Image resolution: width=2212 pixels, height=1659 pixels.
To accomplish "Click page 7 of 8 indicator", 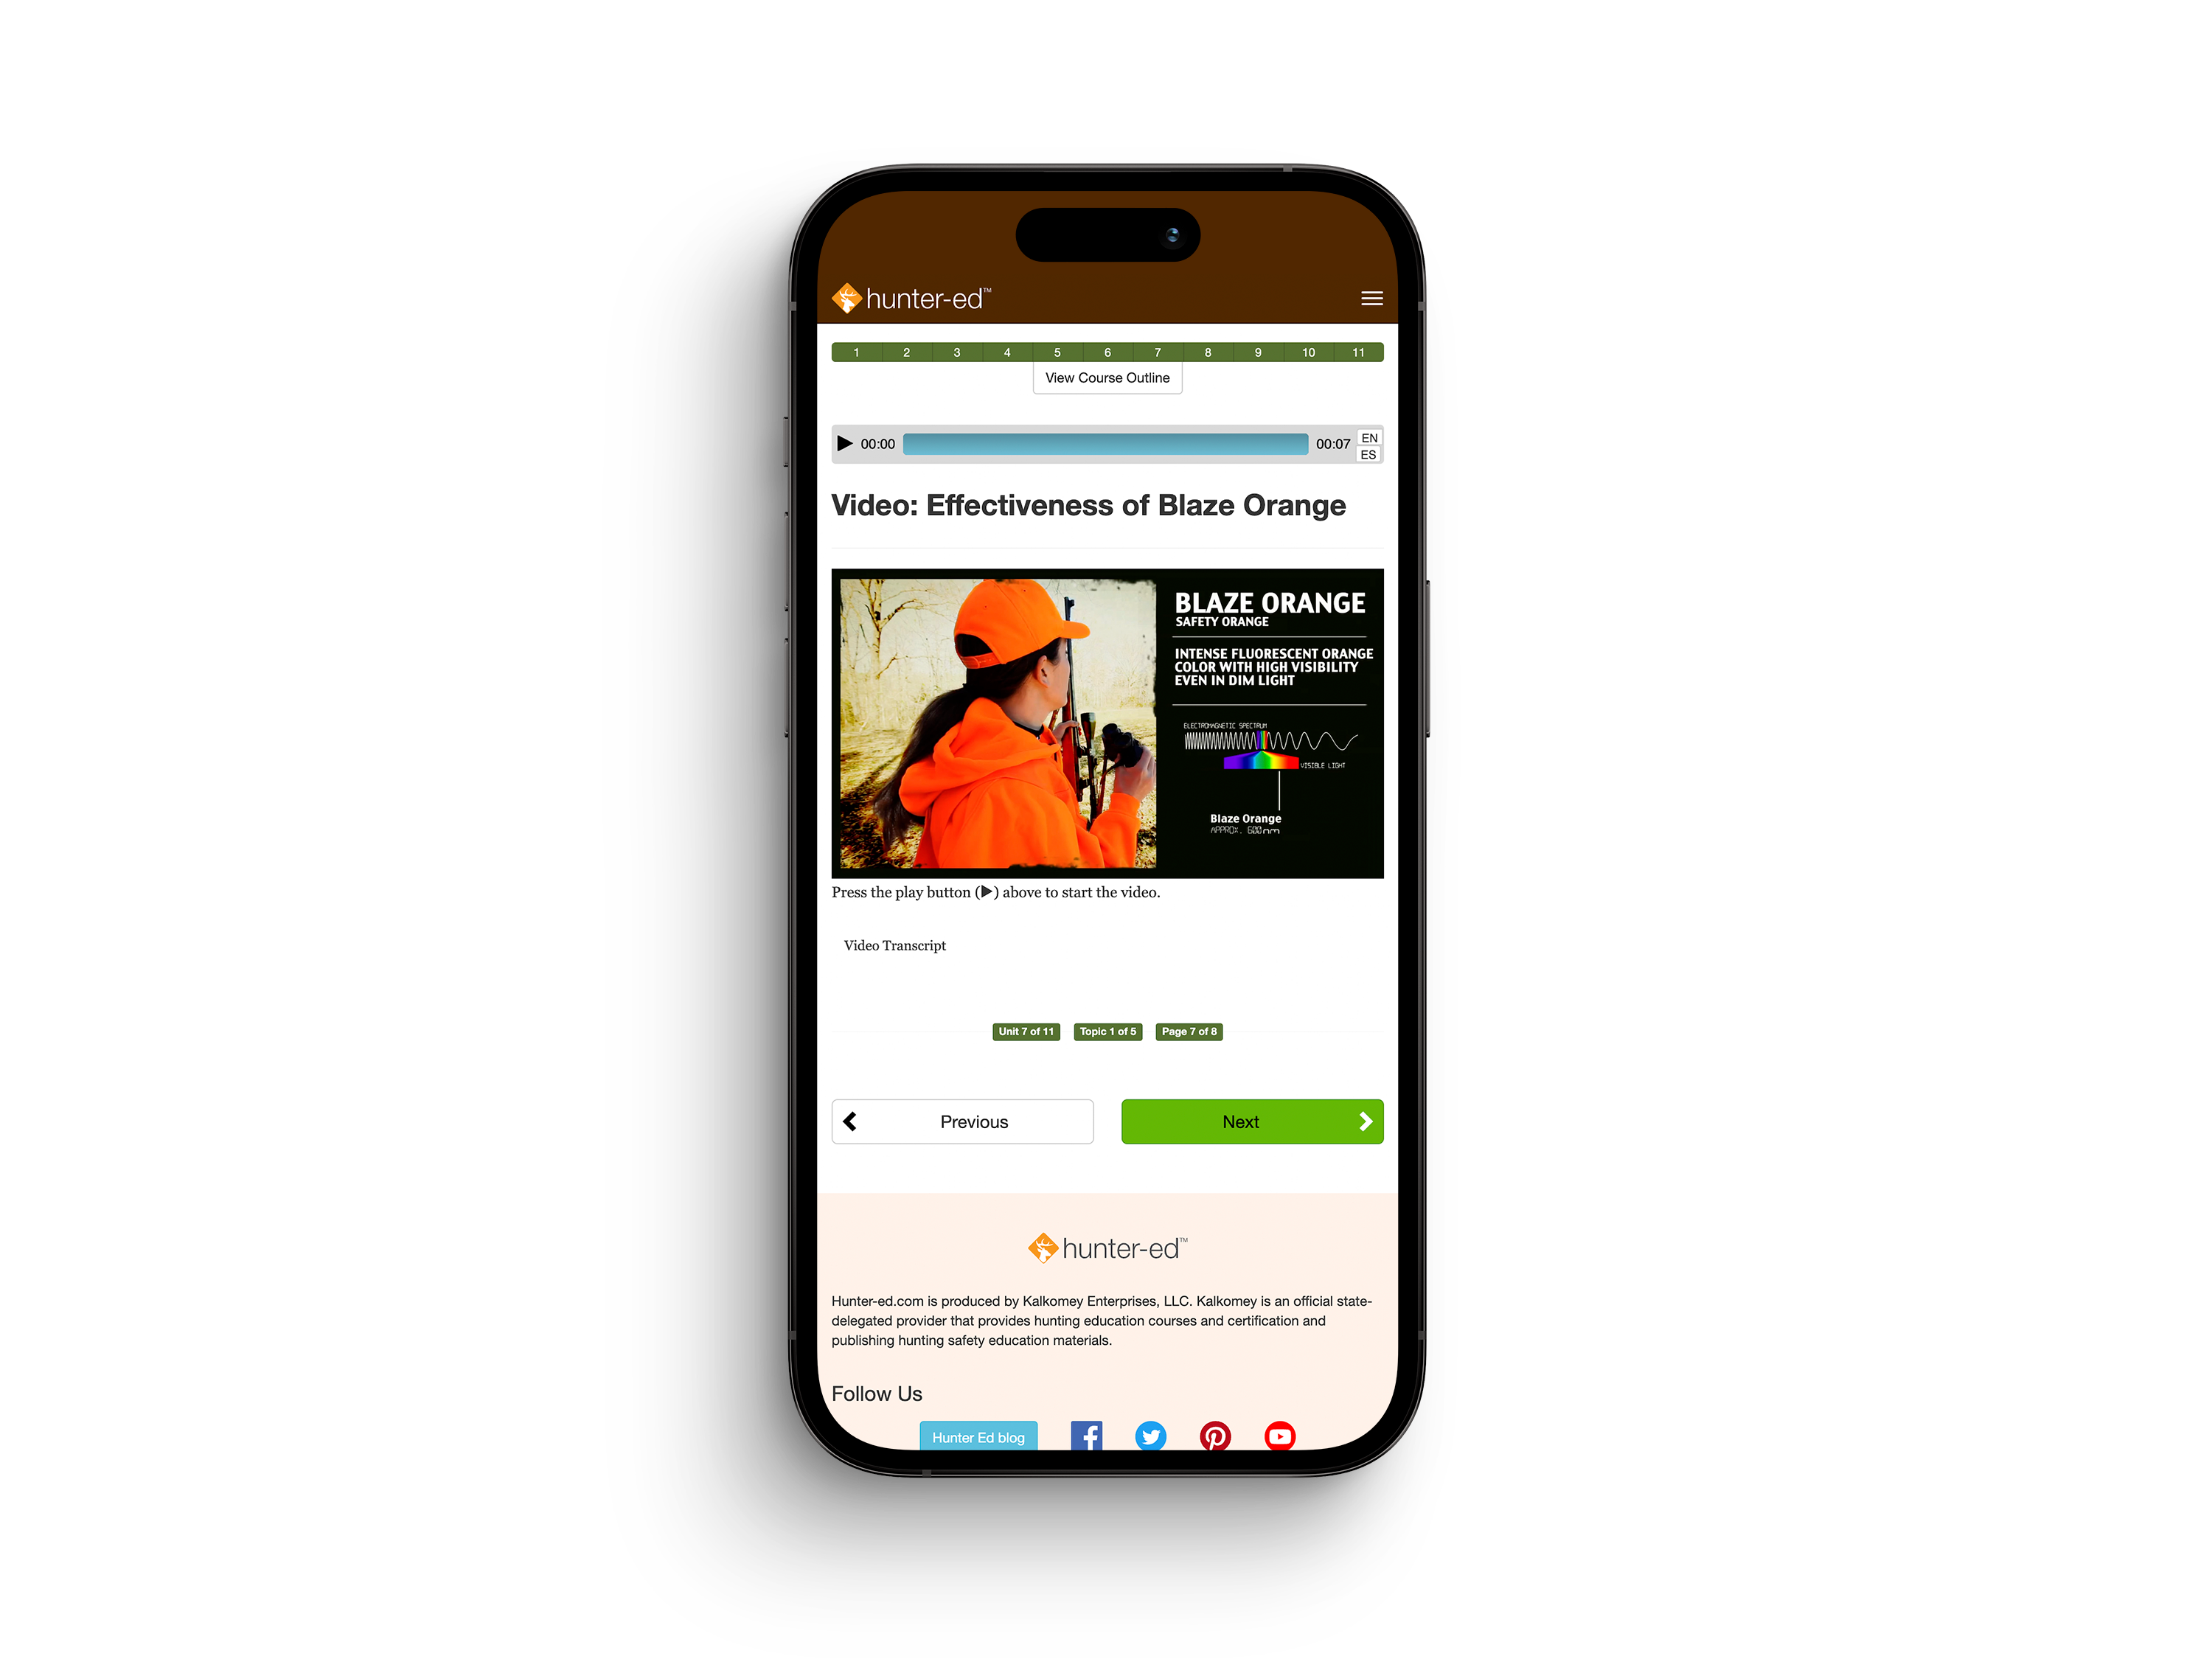I will tap(1189, 1032).
